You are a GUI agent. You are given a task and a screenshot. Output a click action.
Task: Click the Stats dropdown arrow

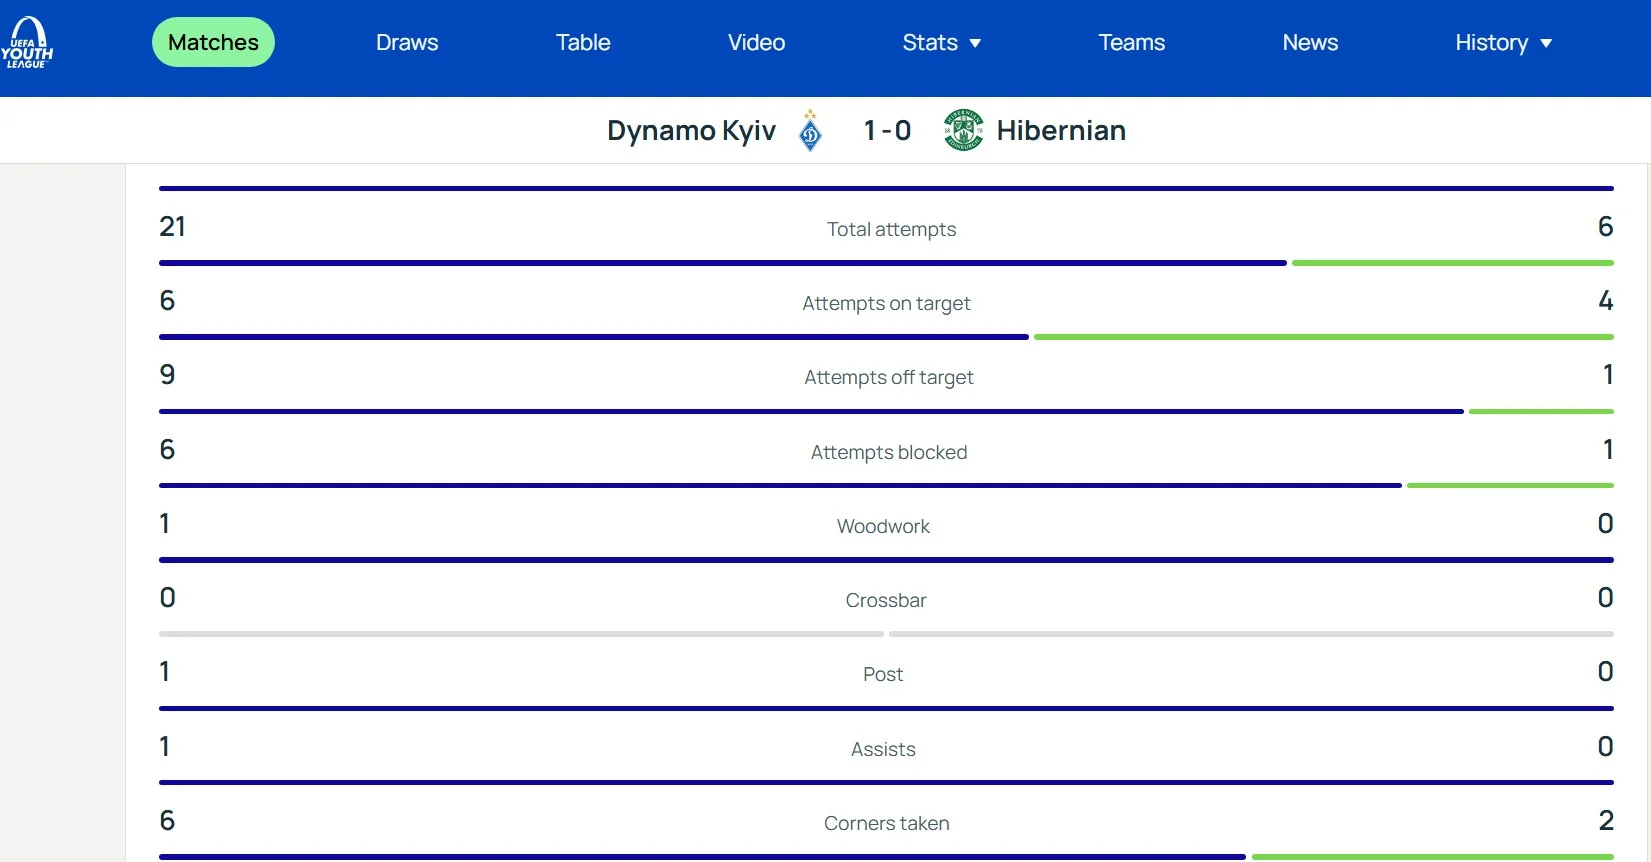click(x=976, y=43)
